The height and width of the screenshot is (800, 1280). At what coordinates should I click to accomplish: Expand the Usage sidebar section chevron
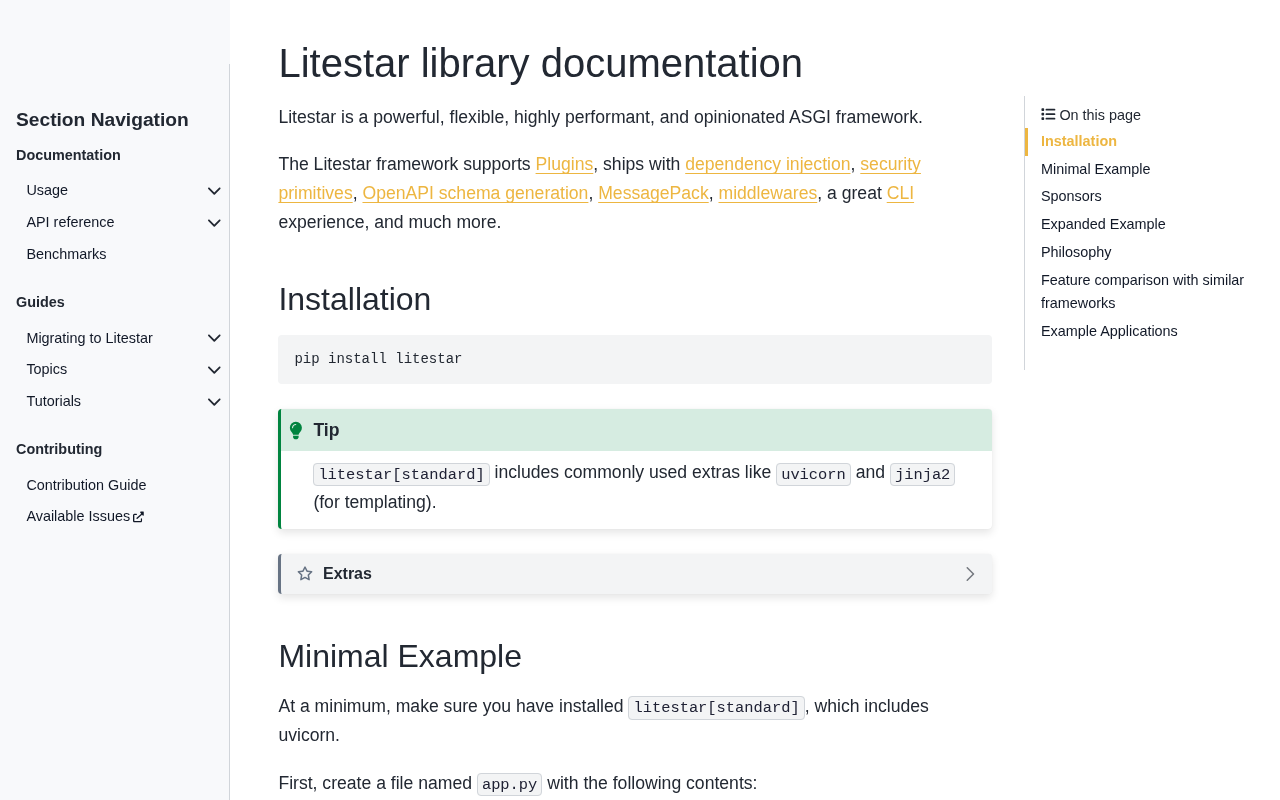(x=214, y=191)
